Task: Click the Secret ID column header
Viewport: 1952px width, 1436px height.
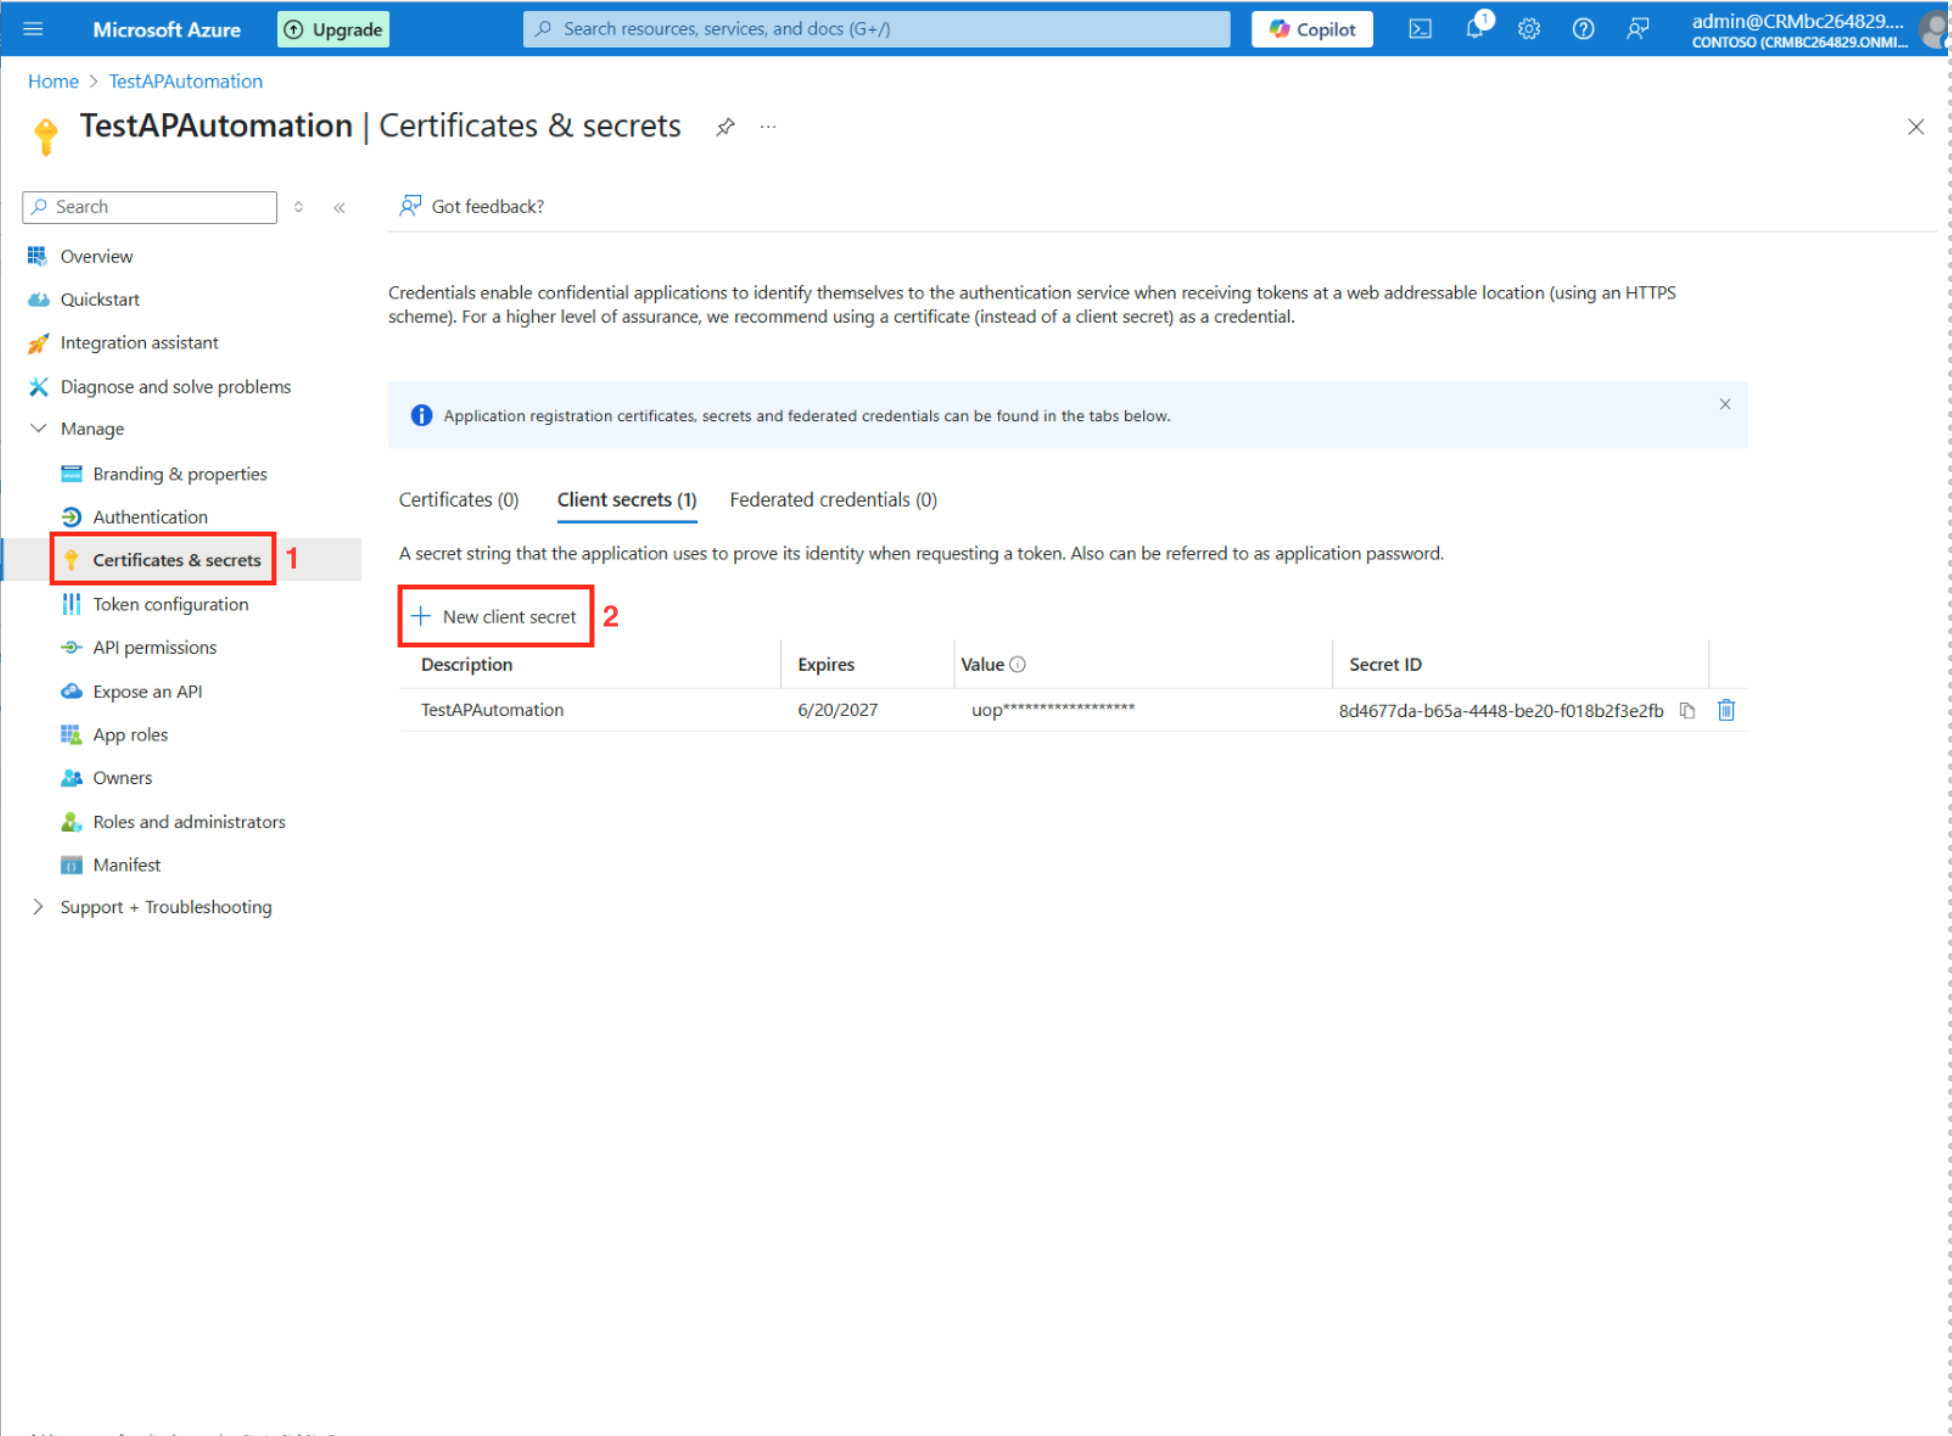Action: click(1385, 664)
